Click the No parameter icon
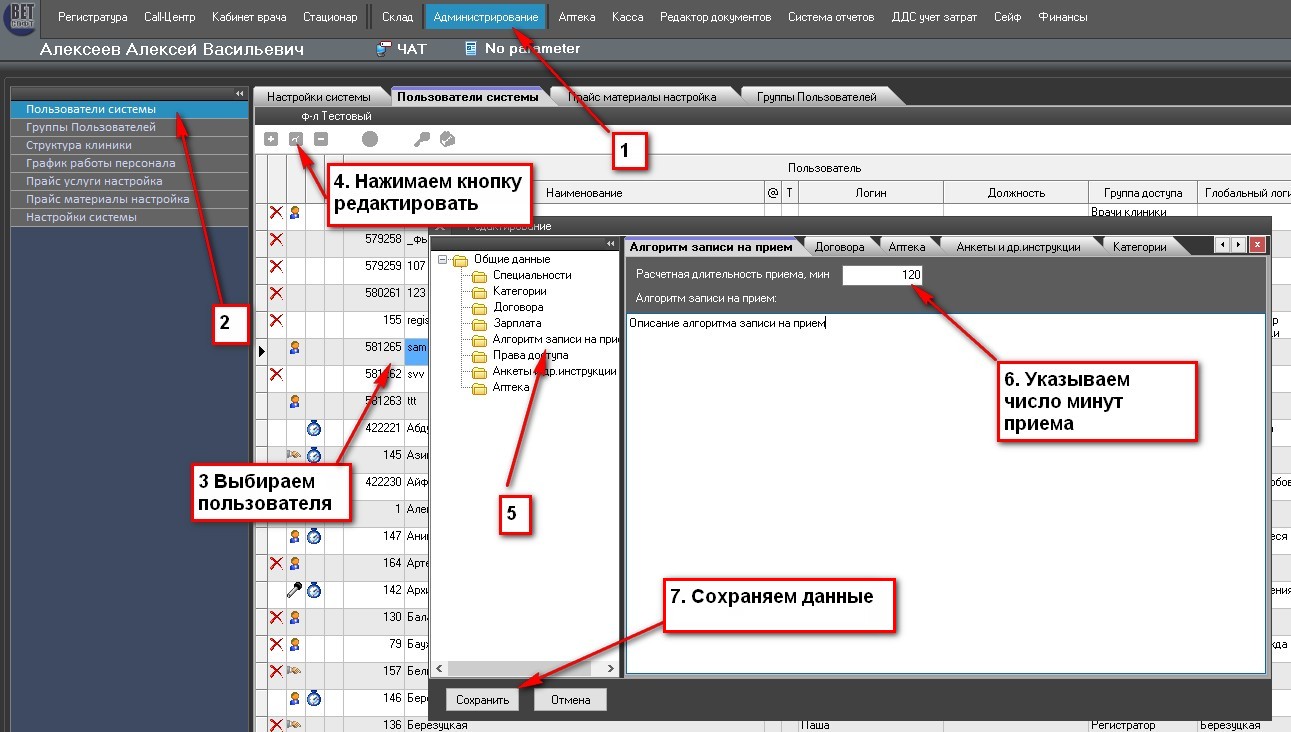Image resolution: width=1291 pixels, height=732 pixels. [x=471, y=49]
